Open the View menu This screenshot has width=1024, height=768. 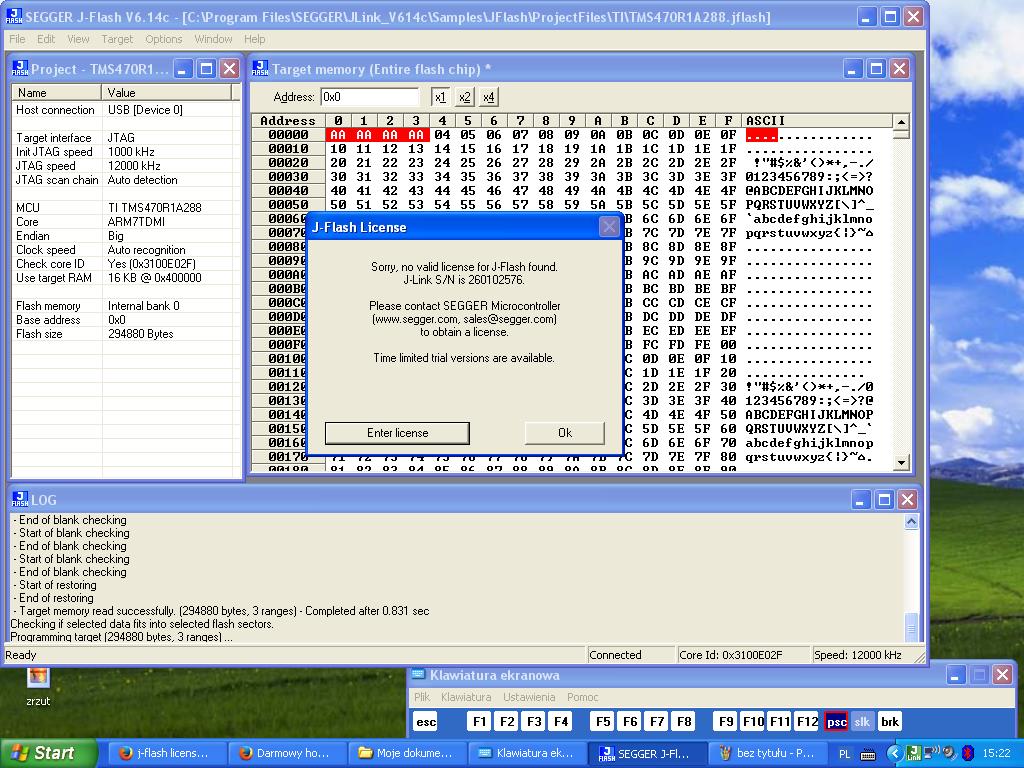[x=78, y=39]
